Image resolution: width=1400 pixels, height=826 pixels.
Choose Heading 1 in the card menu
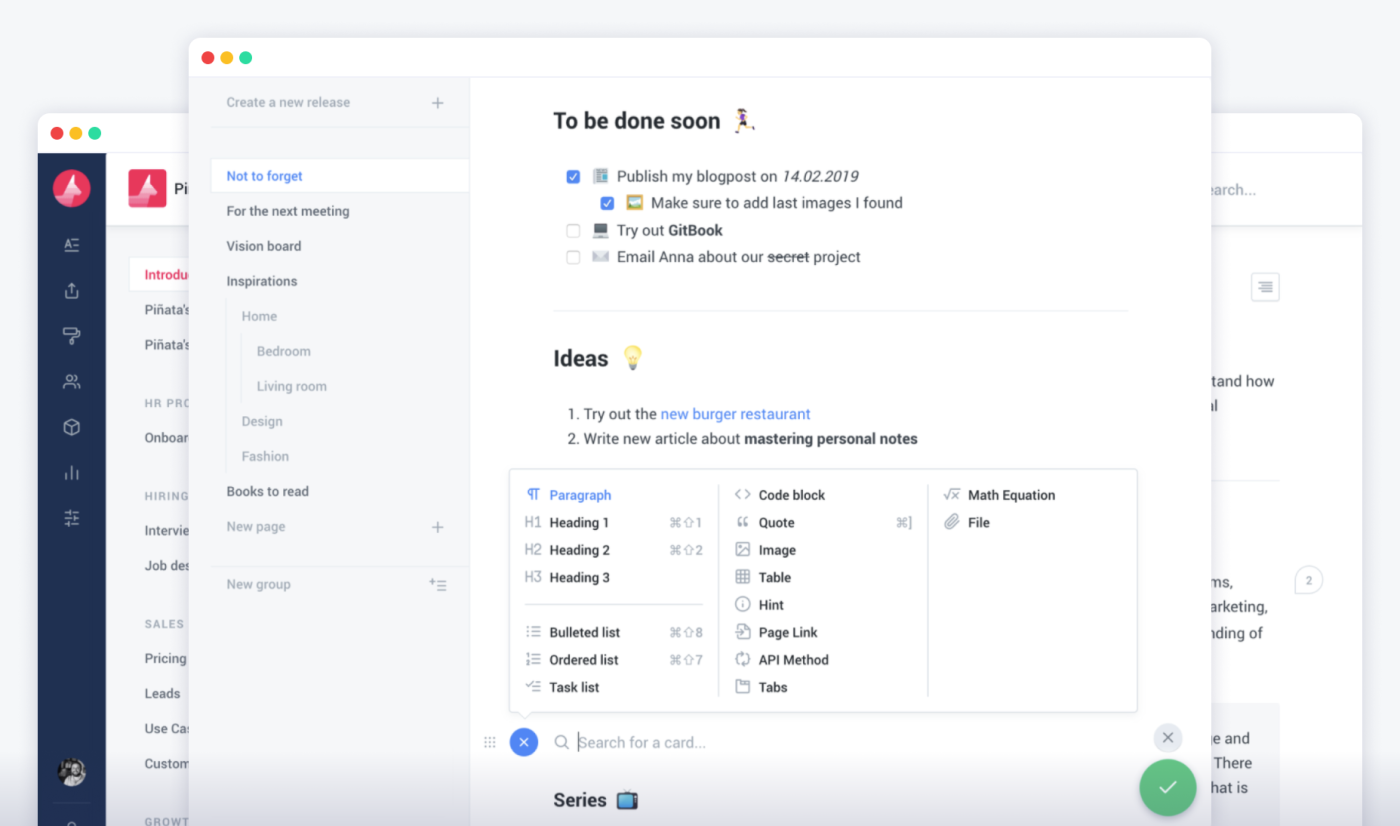point(578,523)
